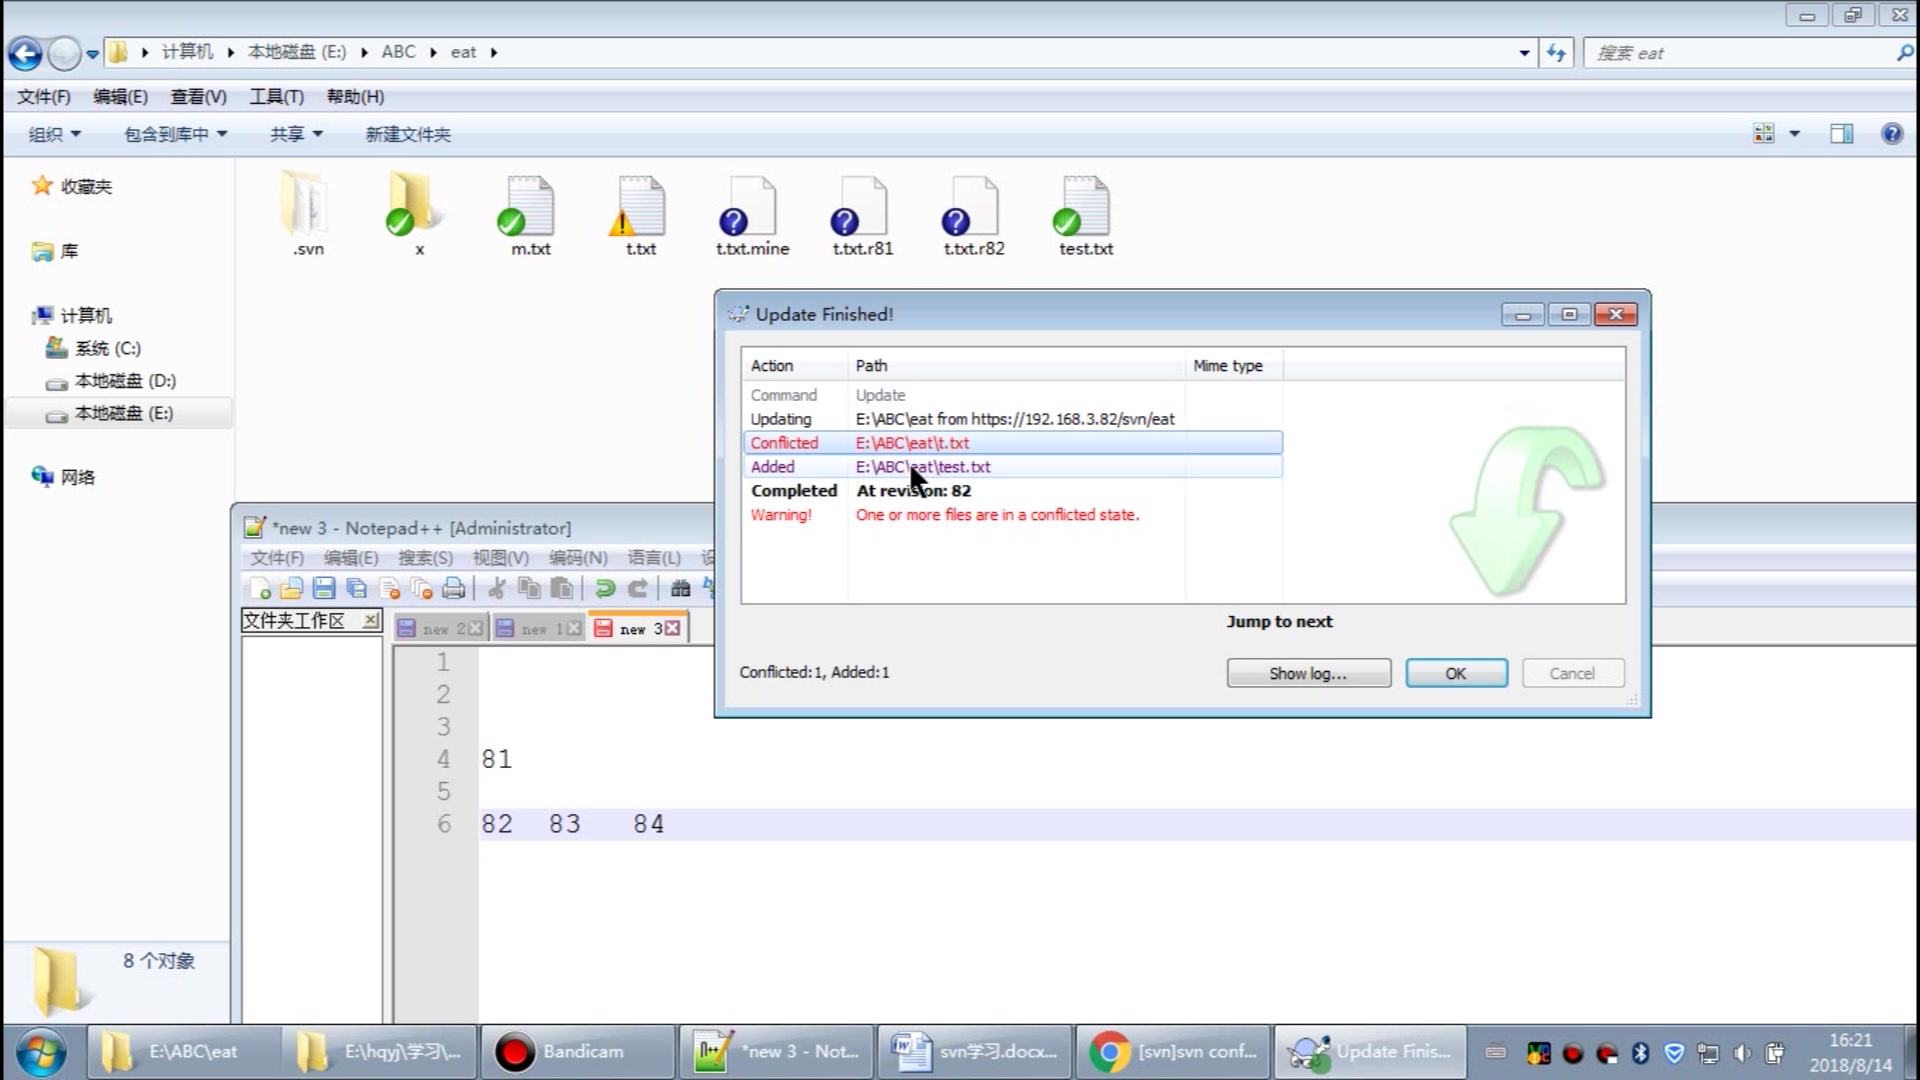Click the Cut scissors icon in Notepad++
1920x1080 pixels.
click(x=497, y=589)
